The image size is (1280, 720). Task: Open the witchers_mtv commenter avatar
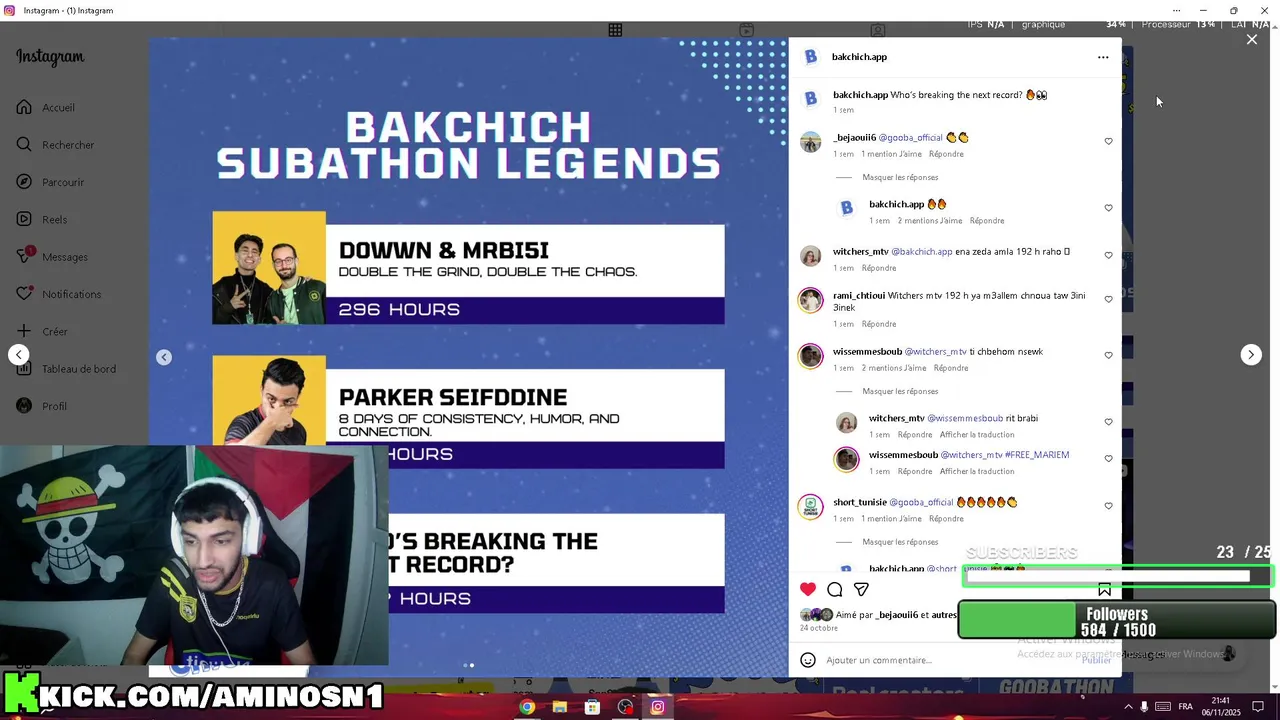811,256
